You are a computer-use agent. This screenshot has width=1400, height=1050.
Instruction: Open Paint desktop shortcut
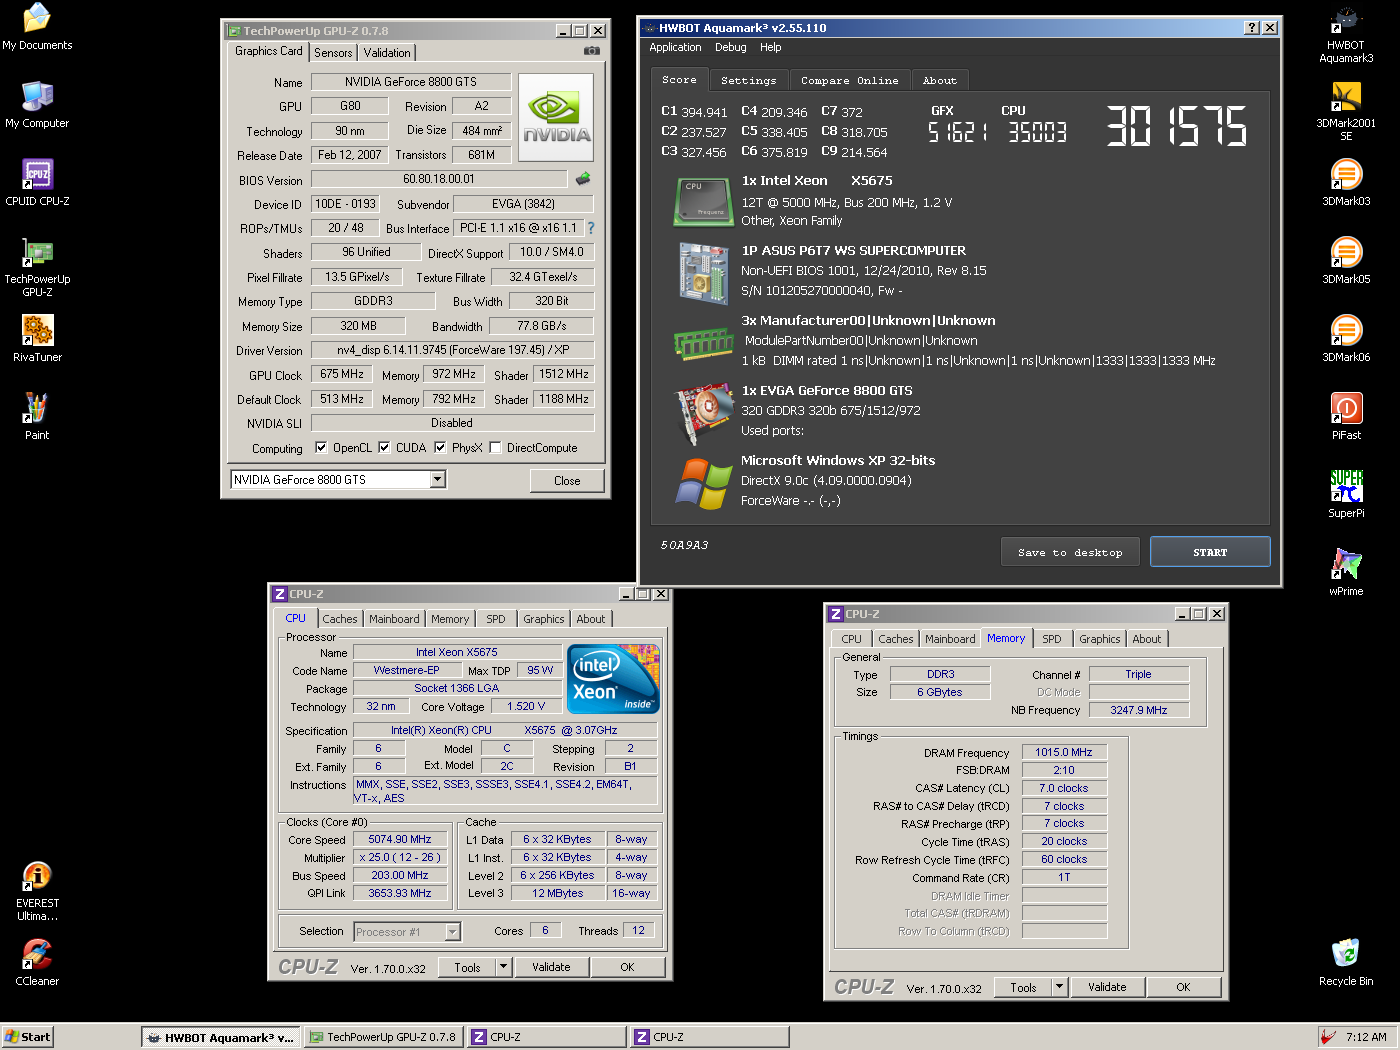pyautogui.click(x=37, y=416)
